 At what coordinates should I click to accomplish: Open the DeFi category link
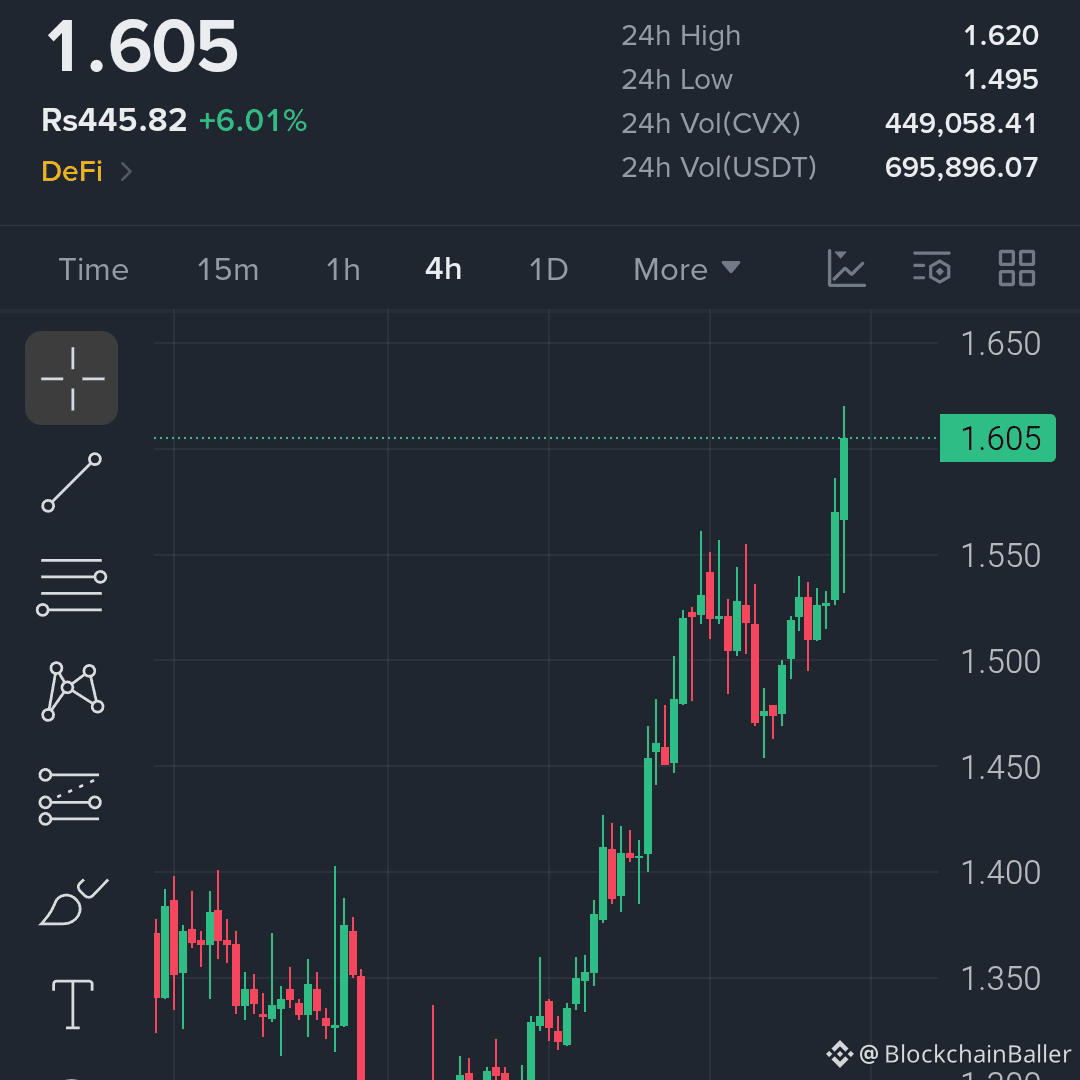(72, 172)
